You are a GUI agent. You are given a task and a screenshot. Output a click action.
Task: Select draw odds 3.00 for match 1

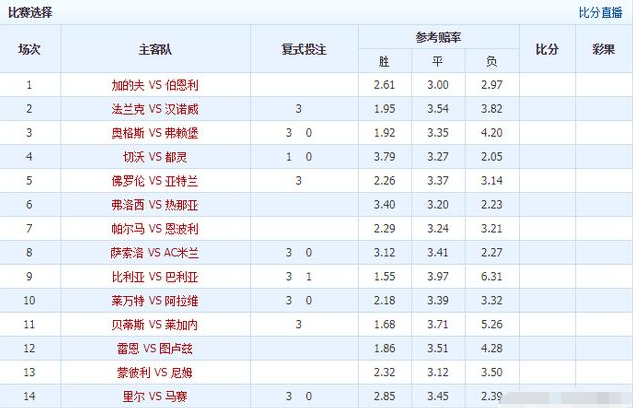pyautogui.click(x=438, y=85)
